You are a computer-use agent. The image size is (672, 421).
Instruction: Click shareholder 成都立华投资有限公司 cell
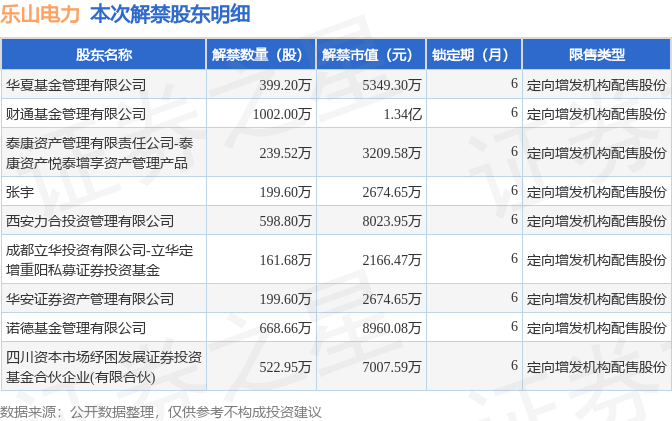click(x=104, y=260)
